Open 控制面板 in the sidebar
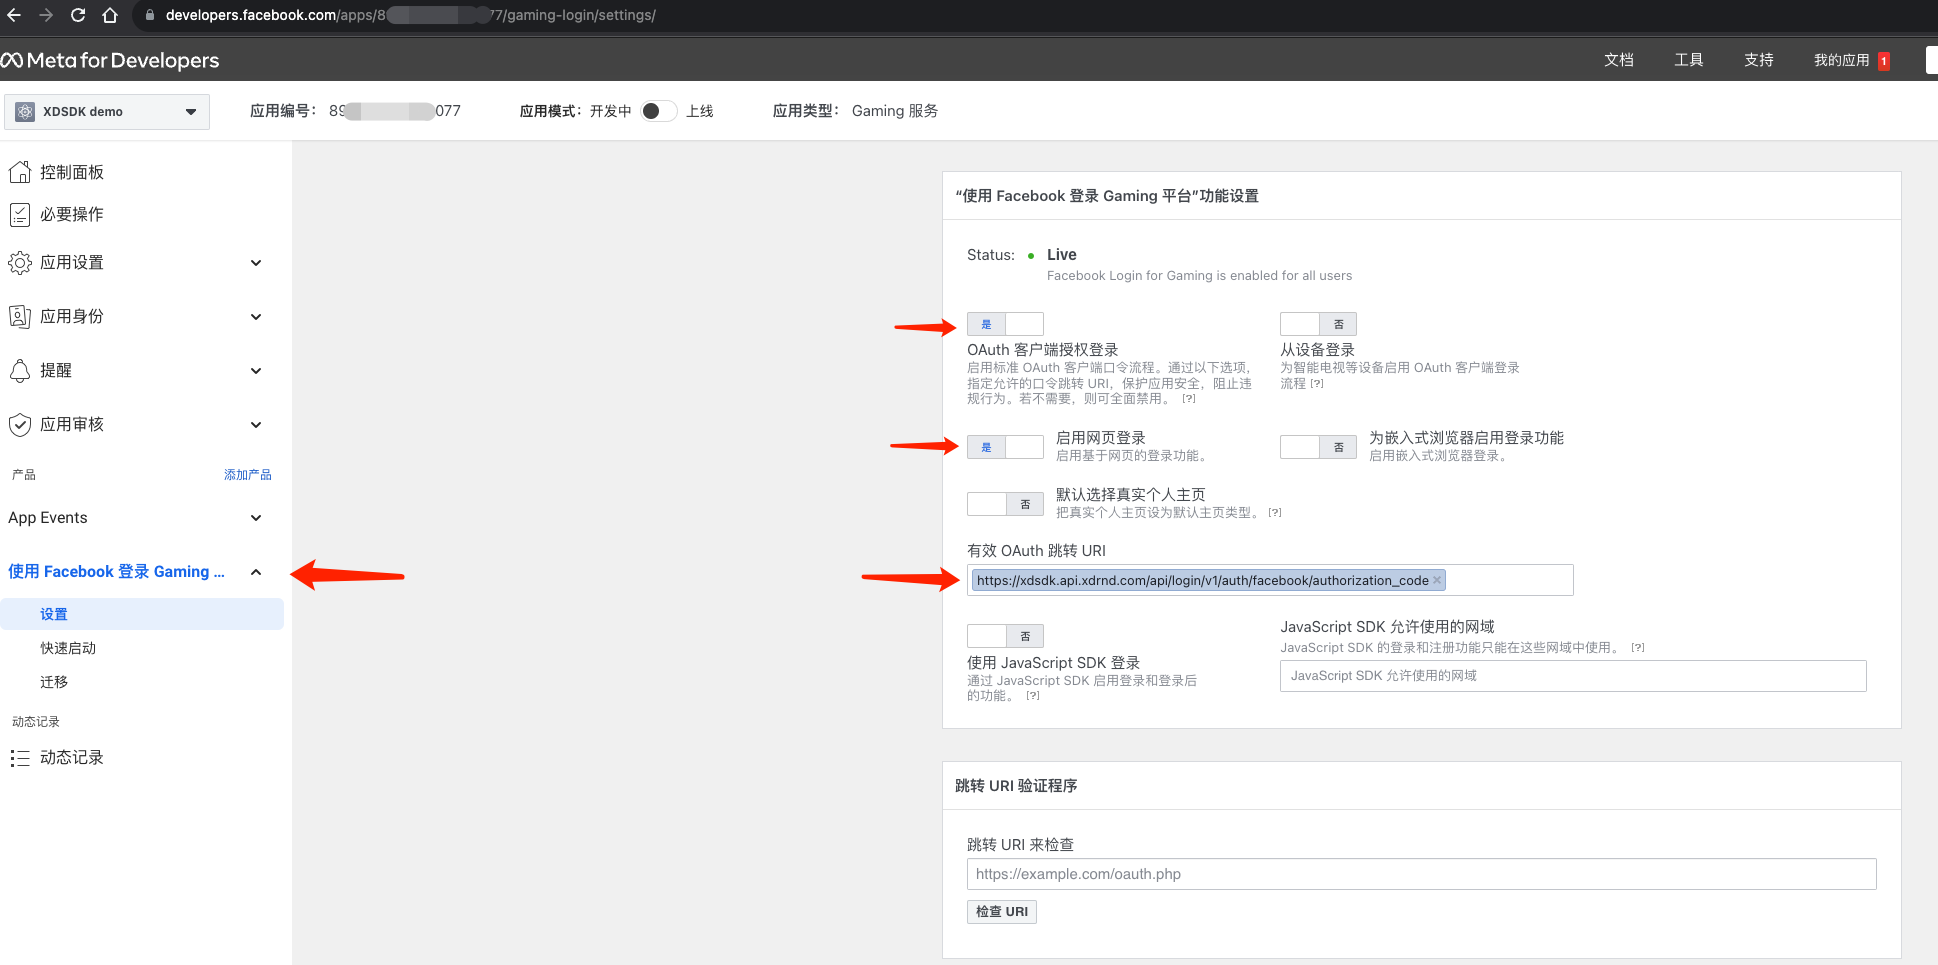 click(72, 172)
